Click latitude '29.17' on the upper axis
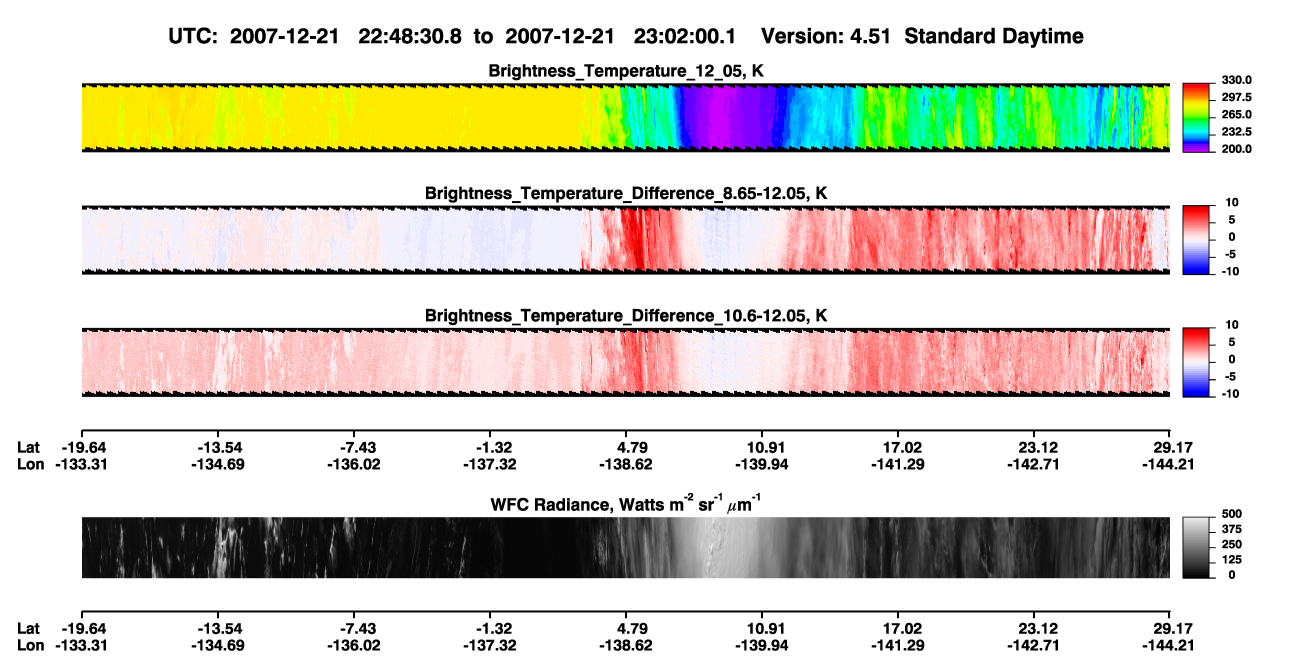 (1170, 447)
